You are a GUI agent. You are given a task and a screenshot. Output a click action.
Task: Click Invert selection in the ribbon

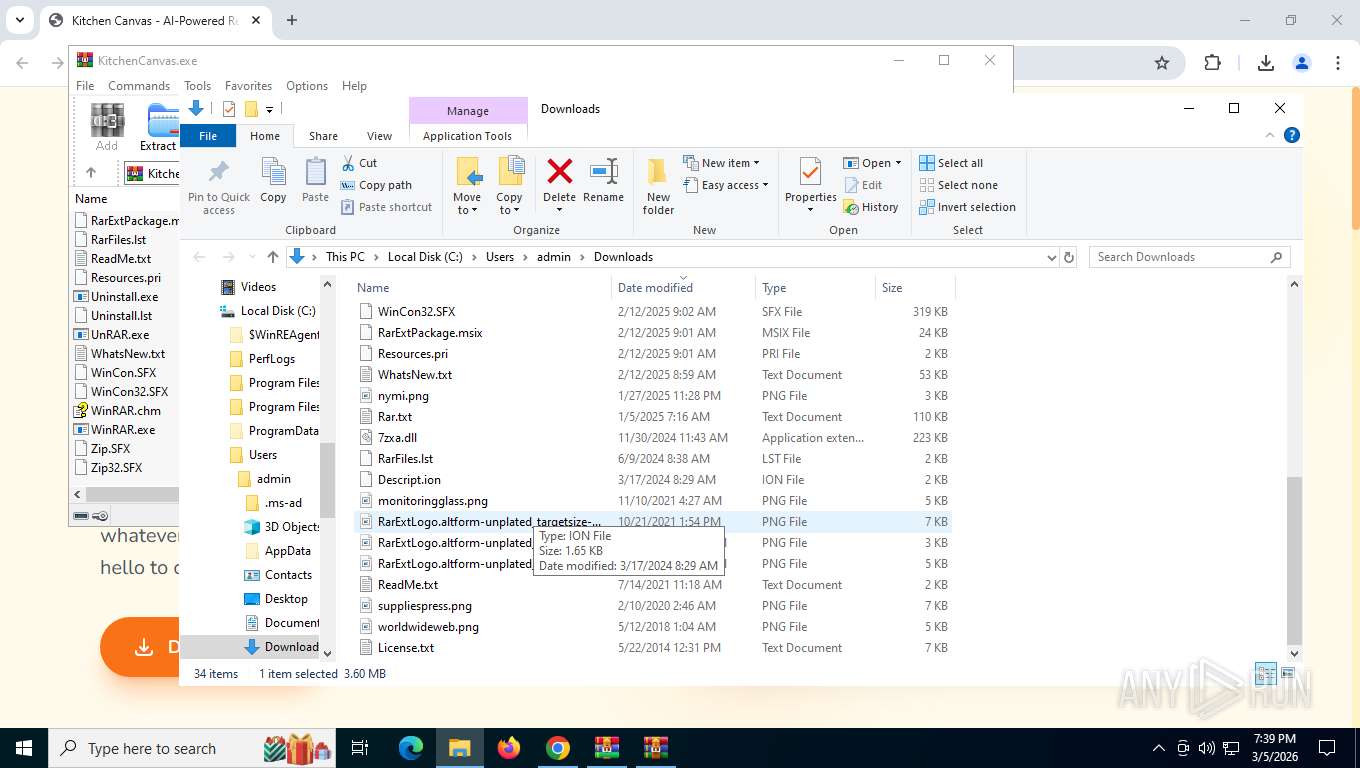tap(967, 207)
